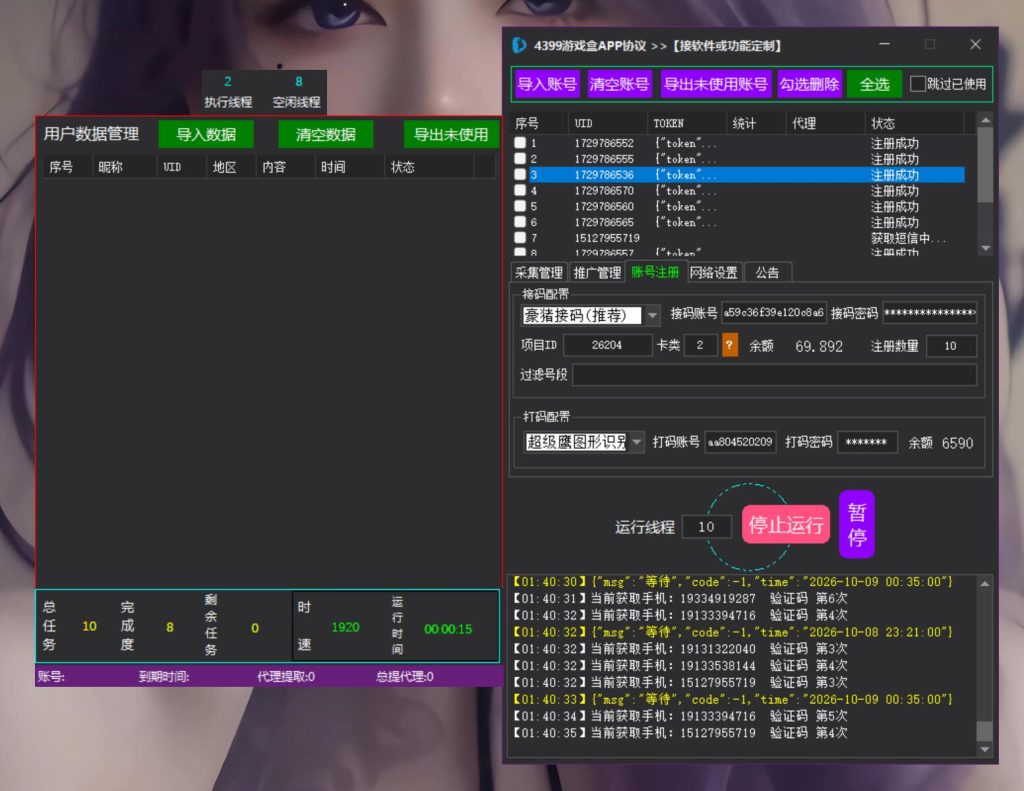Check the box for highlighted row 3
This screenshot has width=1024, height=791.
(520, 174)
